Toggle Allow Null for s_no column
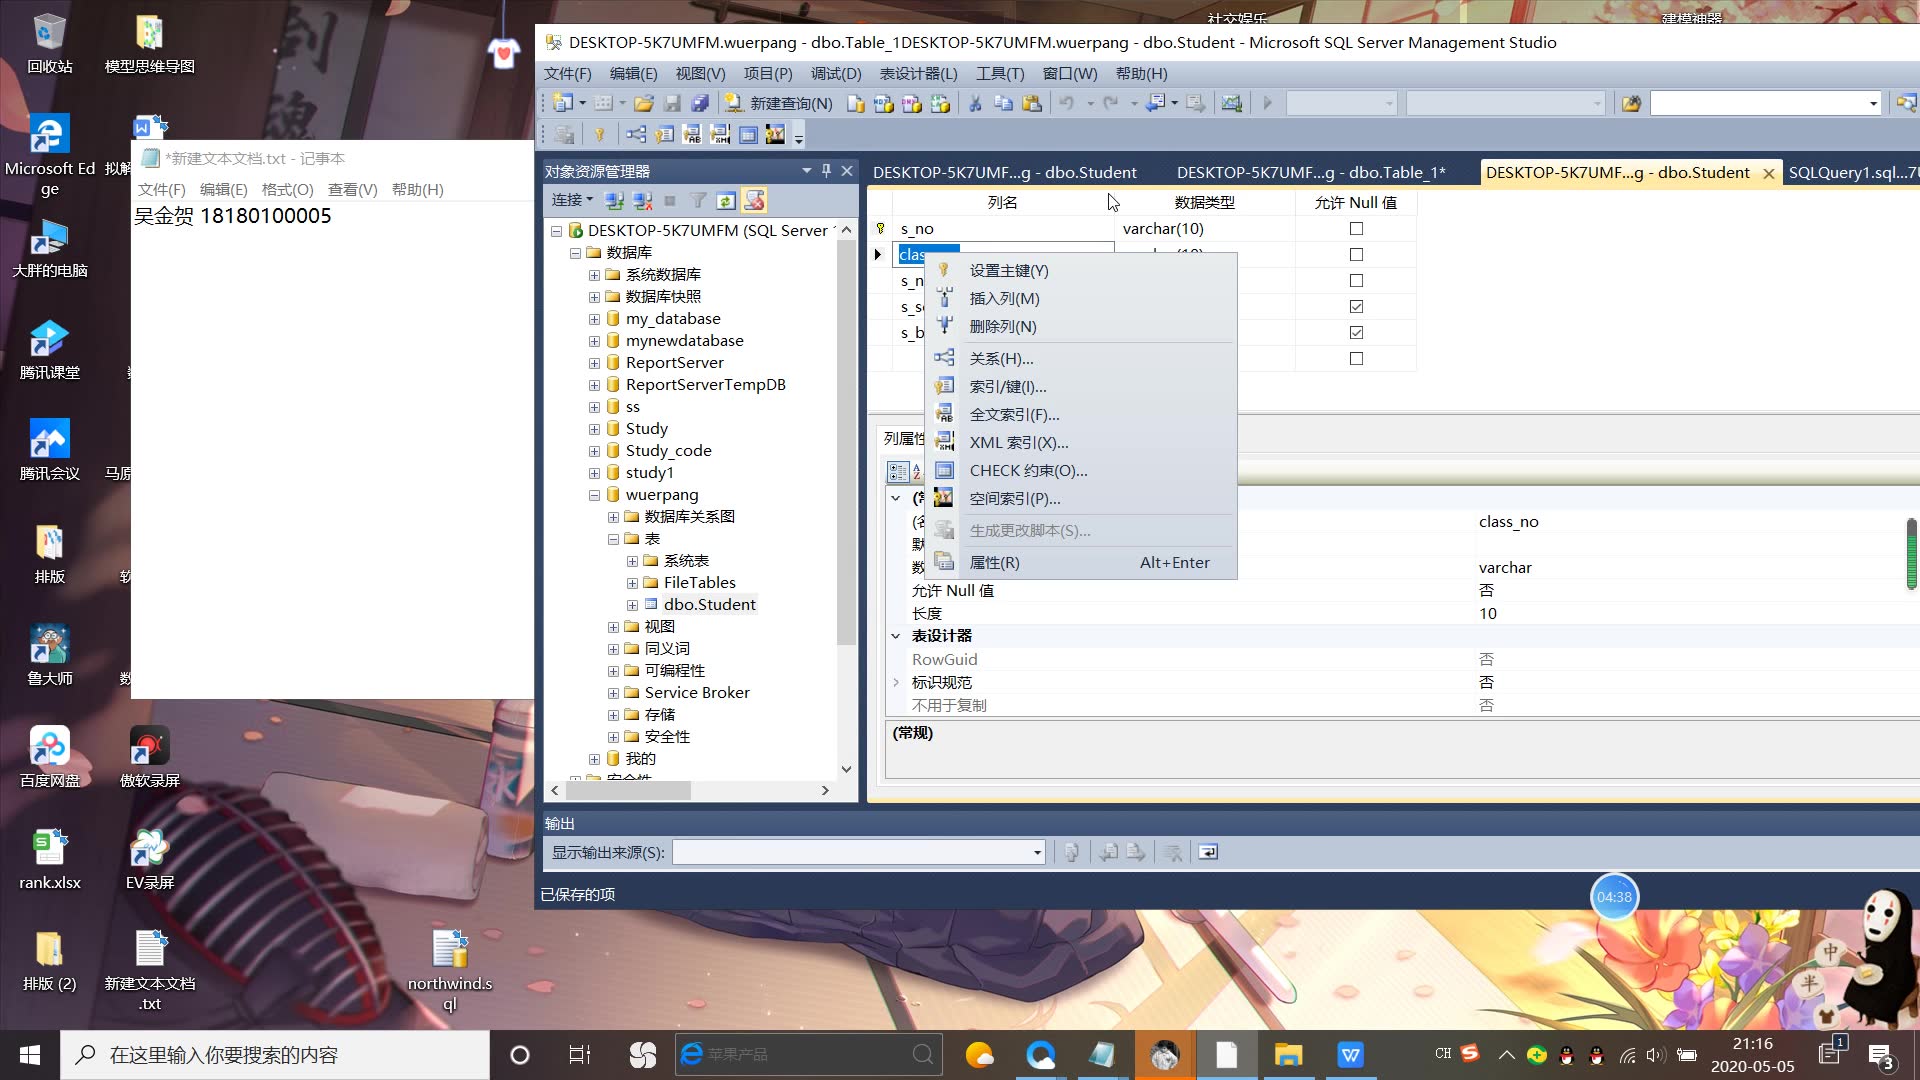Viewport: 1920px width, 1080px height. [1356, 228]
